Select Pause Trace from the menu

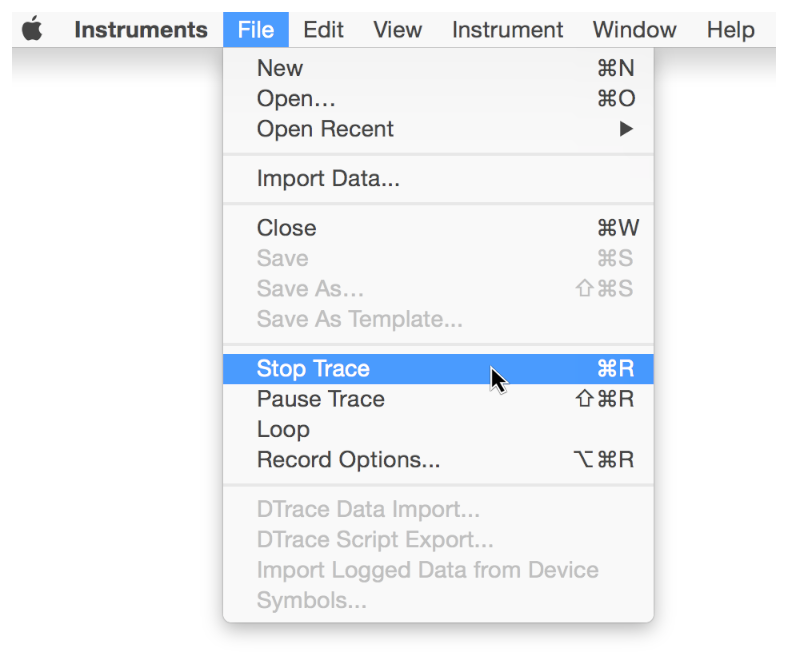pos(320,399)
